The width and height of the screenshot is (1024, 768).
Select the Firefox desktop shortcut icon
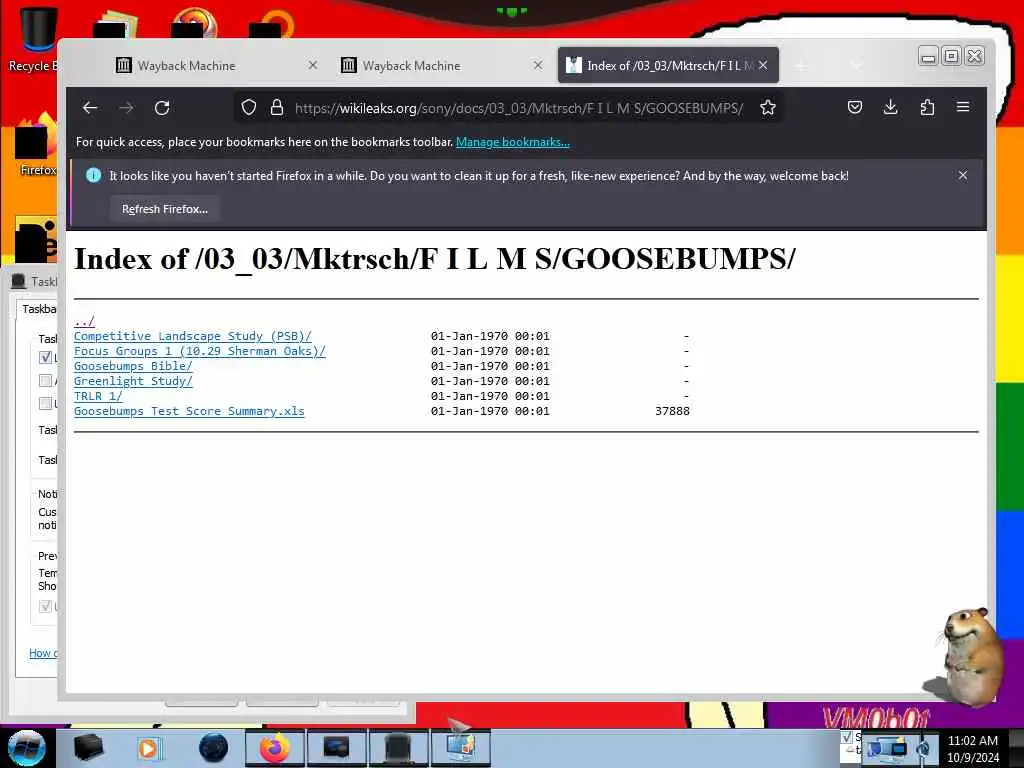pos(36,145)
